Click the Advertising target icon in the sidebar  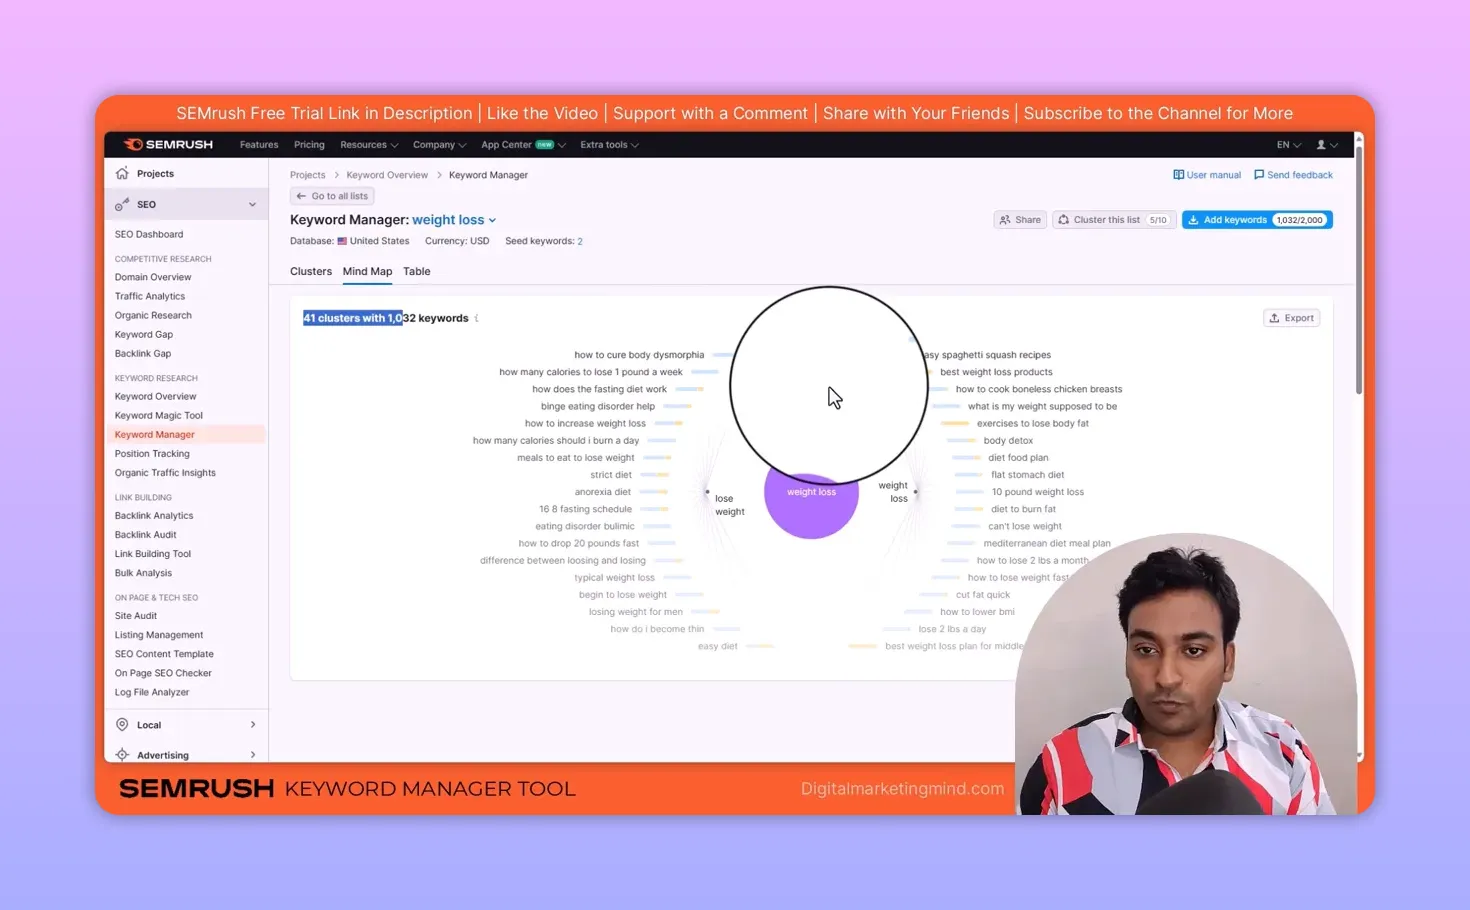point(122,755)
